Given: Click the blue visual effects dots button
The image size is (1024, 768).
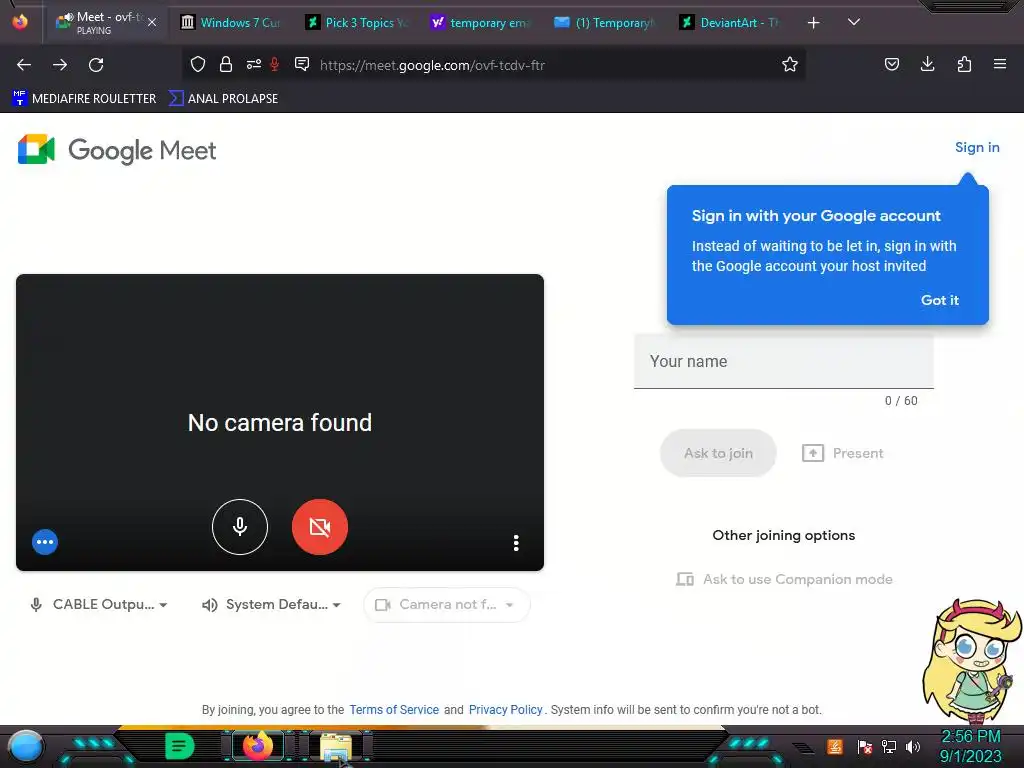Looking at the screenshot, I should [45, 541].
